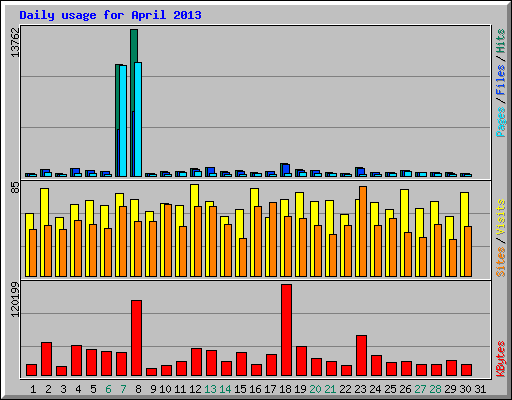Click the orange Sites bar for day 23

point(363,232)
